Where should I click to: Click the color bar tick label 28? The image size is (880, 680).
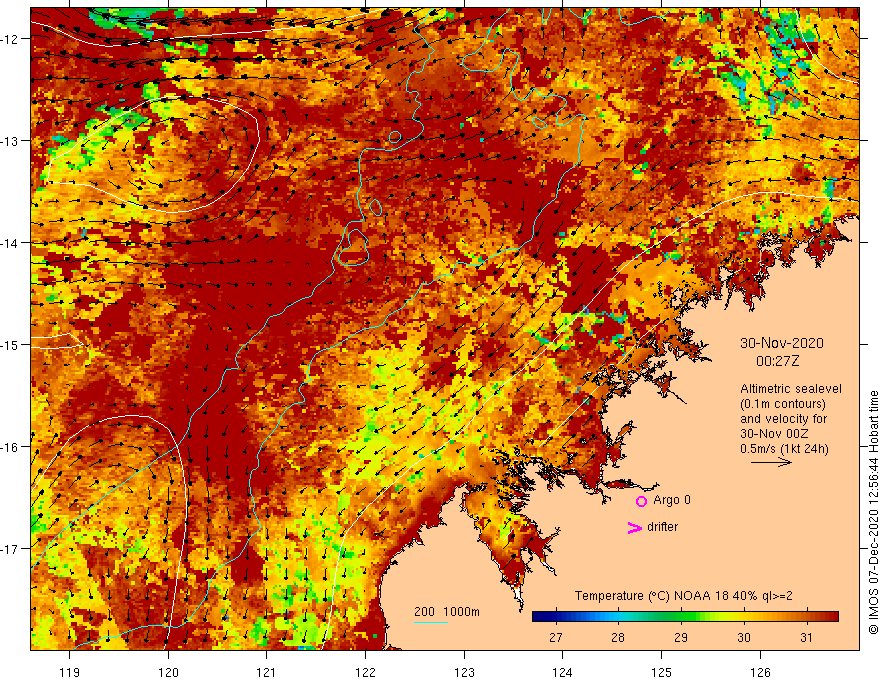(618, 637)
